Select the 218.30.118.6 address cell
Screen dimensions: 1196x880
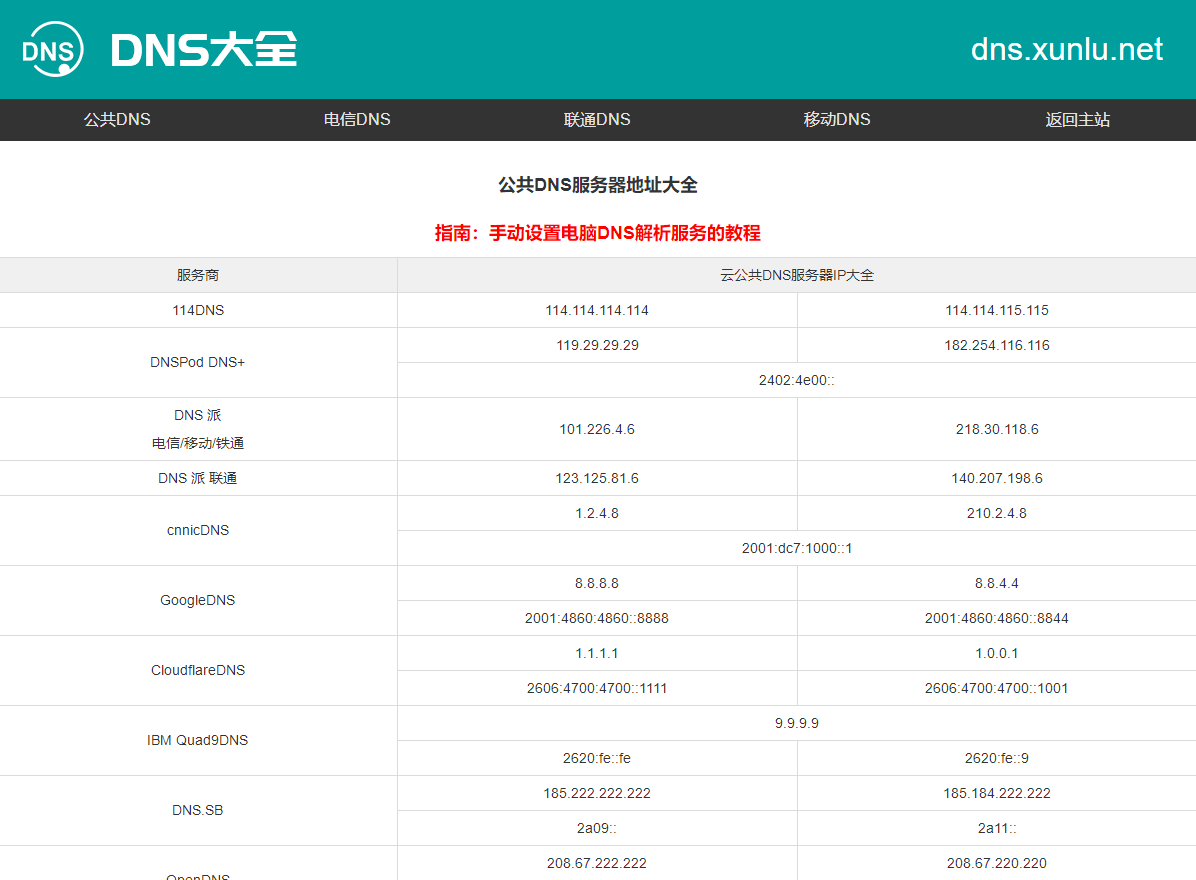click(996, 429)
